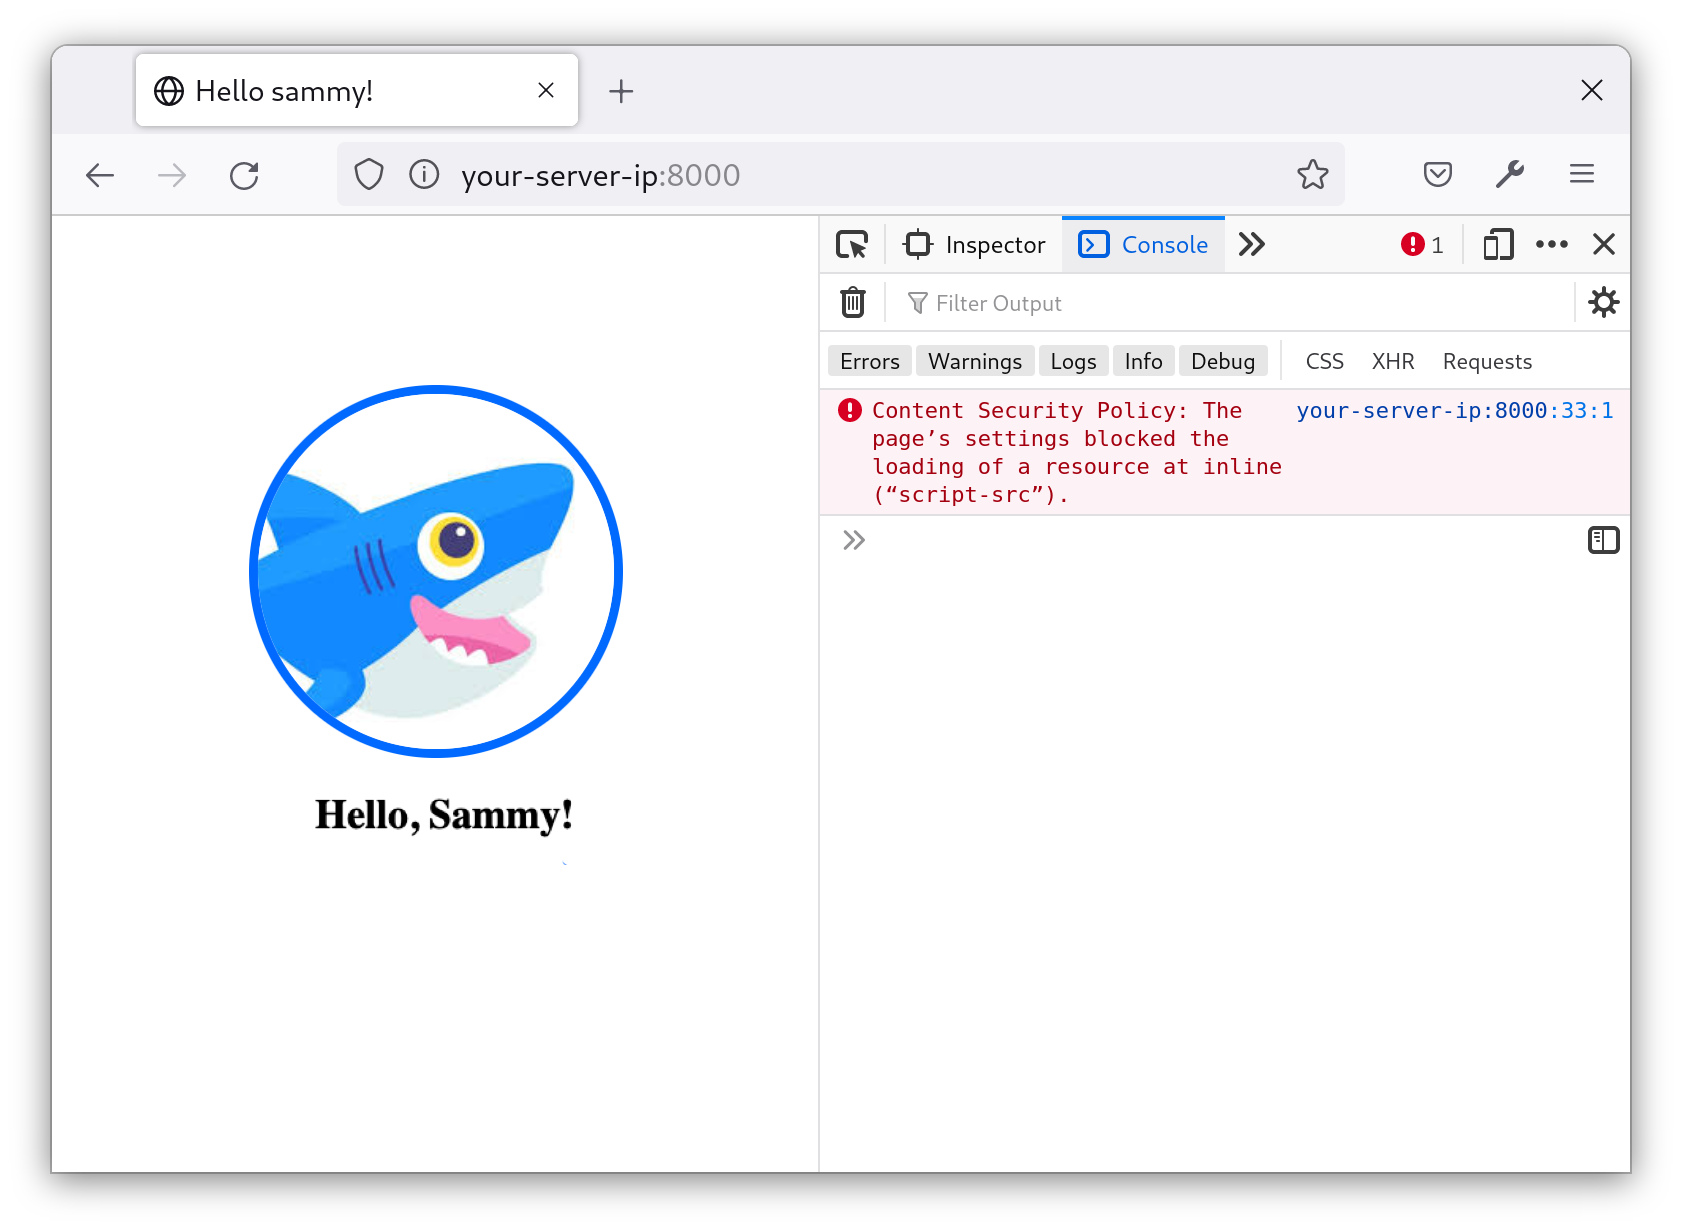
Task: Open a new tab with the plus button
Action: pos(621,91)
